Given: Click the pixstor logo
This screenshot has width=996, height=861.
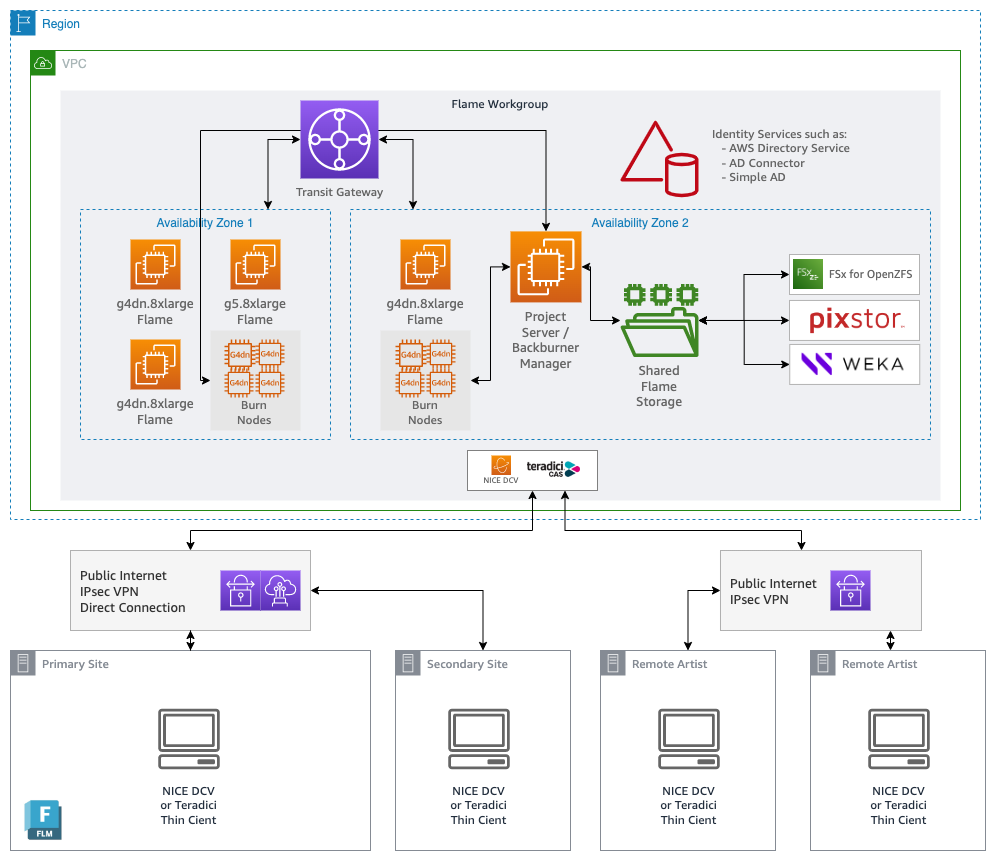Looking at the screenshot, I should click(854, 320).
